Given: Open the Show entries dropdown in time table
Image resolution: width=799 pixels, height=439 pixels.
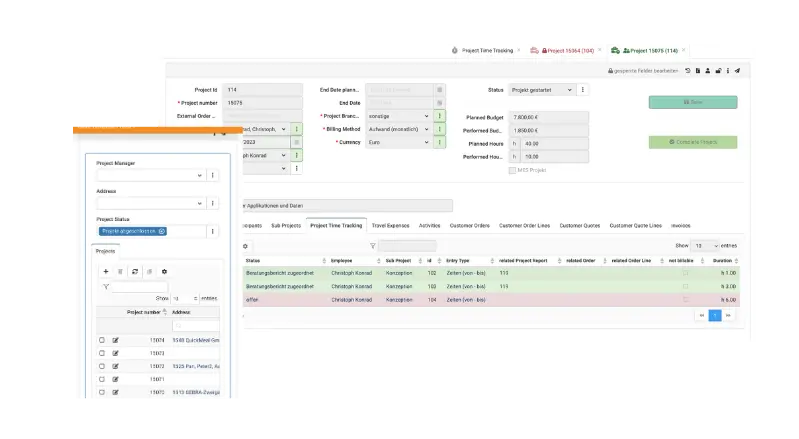Looking at the screenshot, I should click(706, 245).
